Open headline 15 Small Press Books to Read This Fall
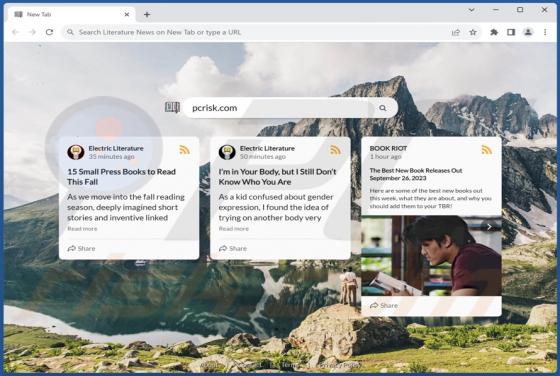Screen dimensions: 560x376 [121, 177]
